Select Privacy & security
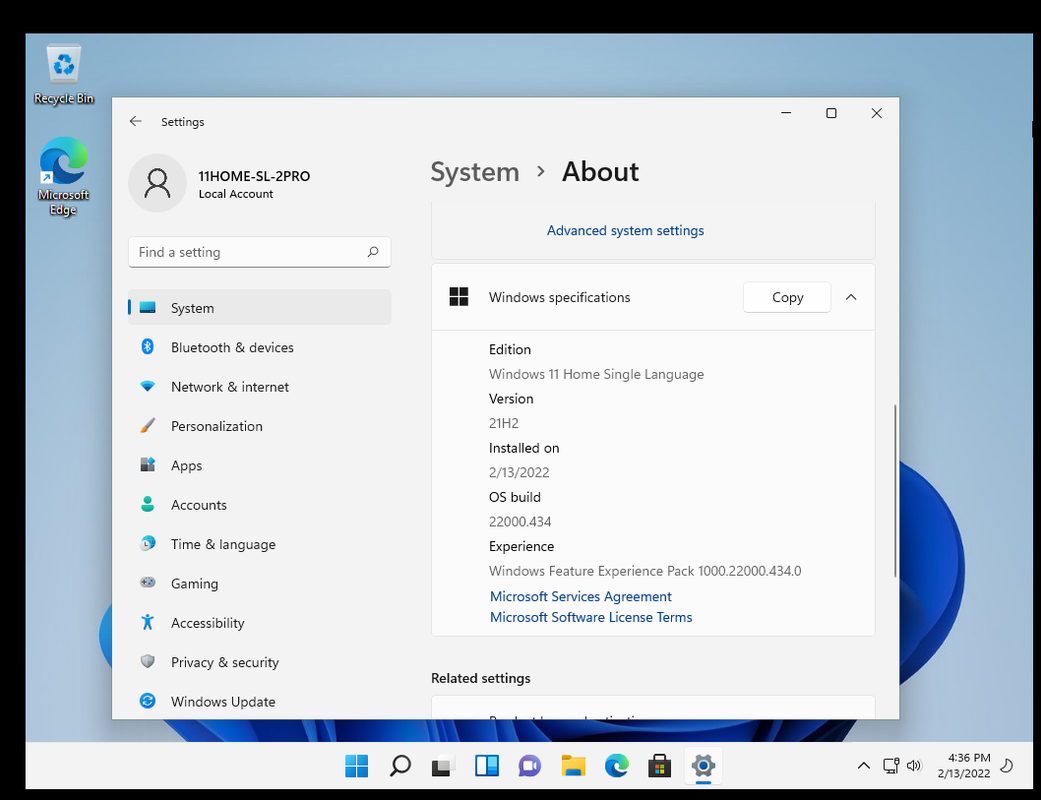1041x800 pixels. pyautogui.click(x=260, y=662)
